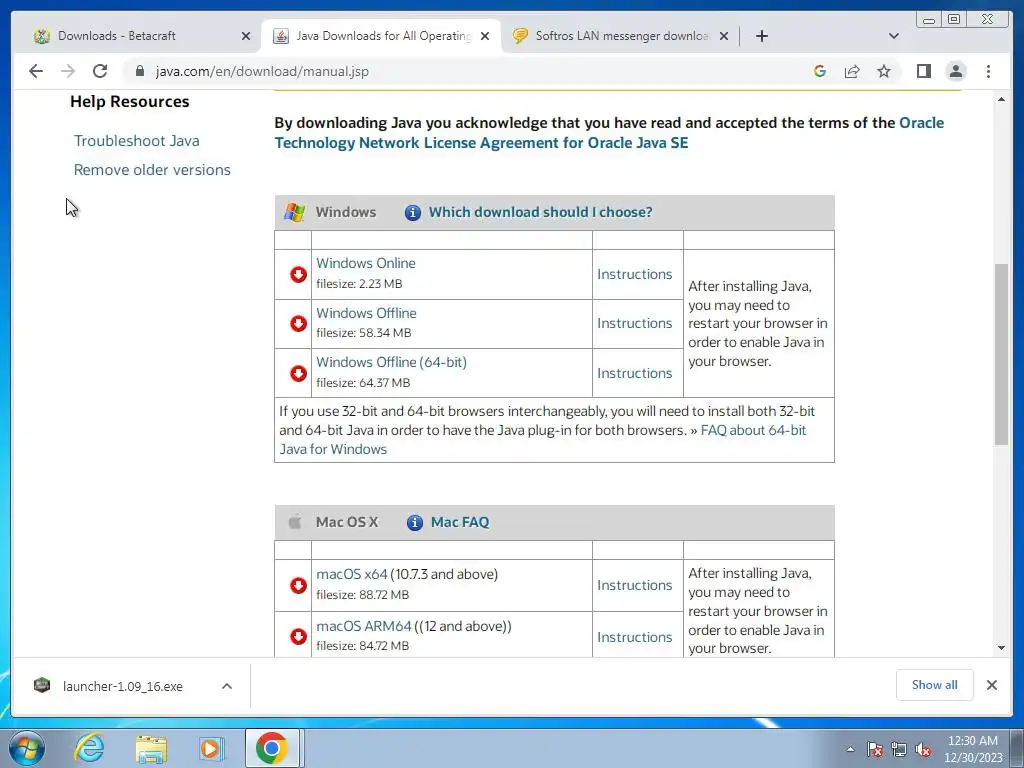Open Troubleshoot Java link

pos(136,140)
